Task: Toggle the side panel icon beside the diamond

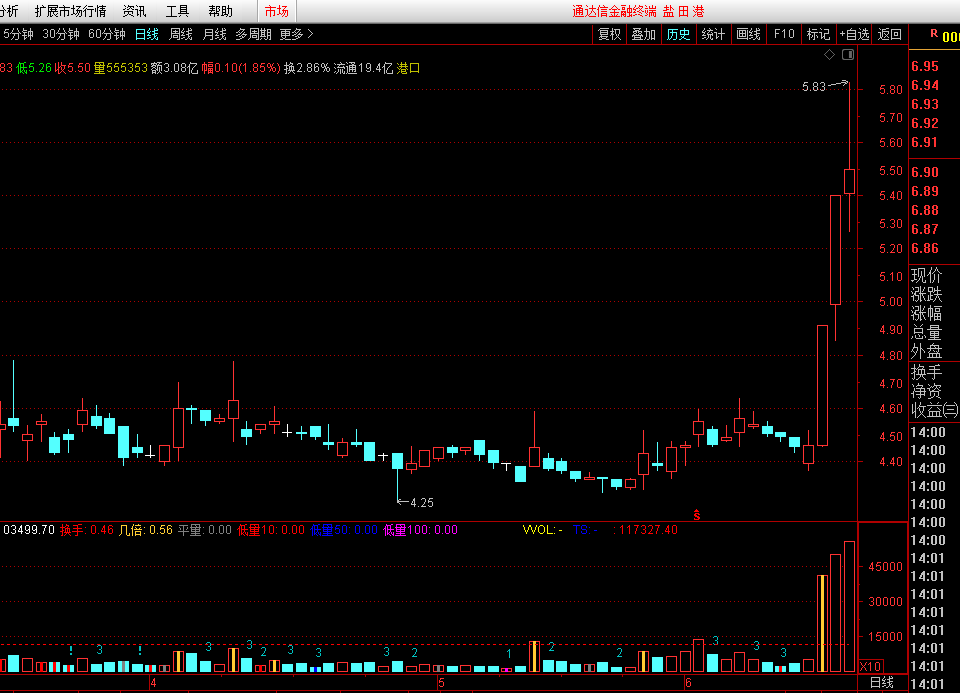Action: pos(848,54)
